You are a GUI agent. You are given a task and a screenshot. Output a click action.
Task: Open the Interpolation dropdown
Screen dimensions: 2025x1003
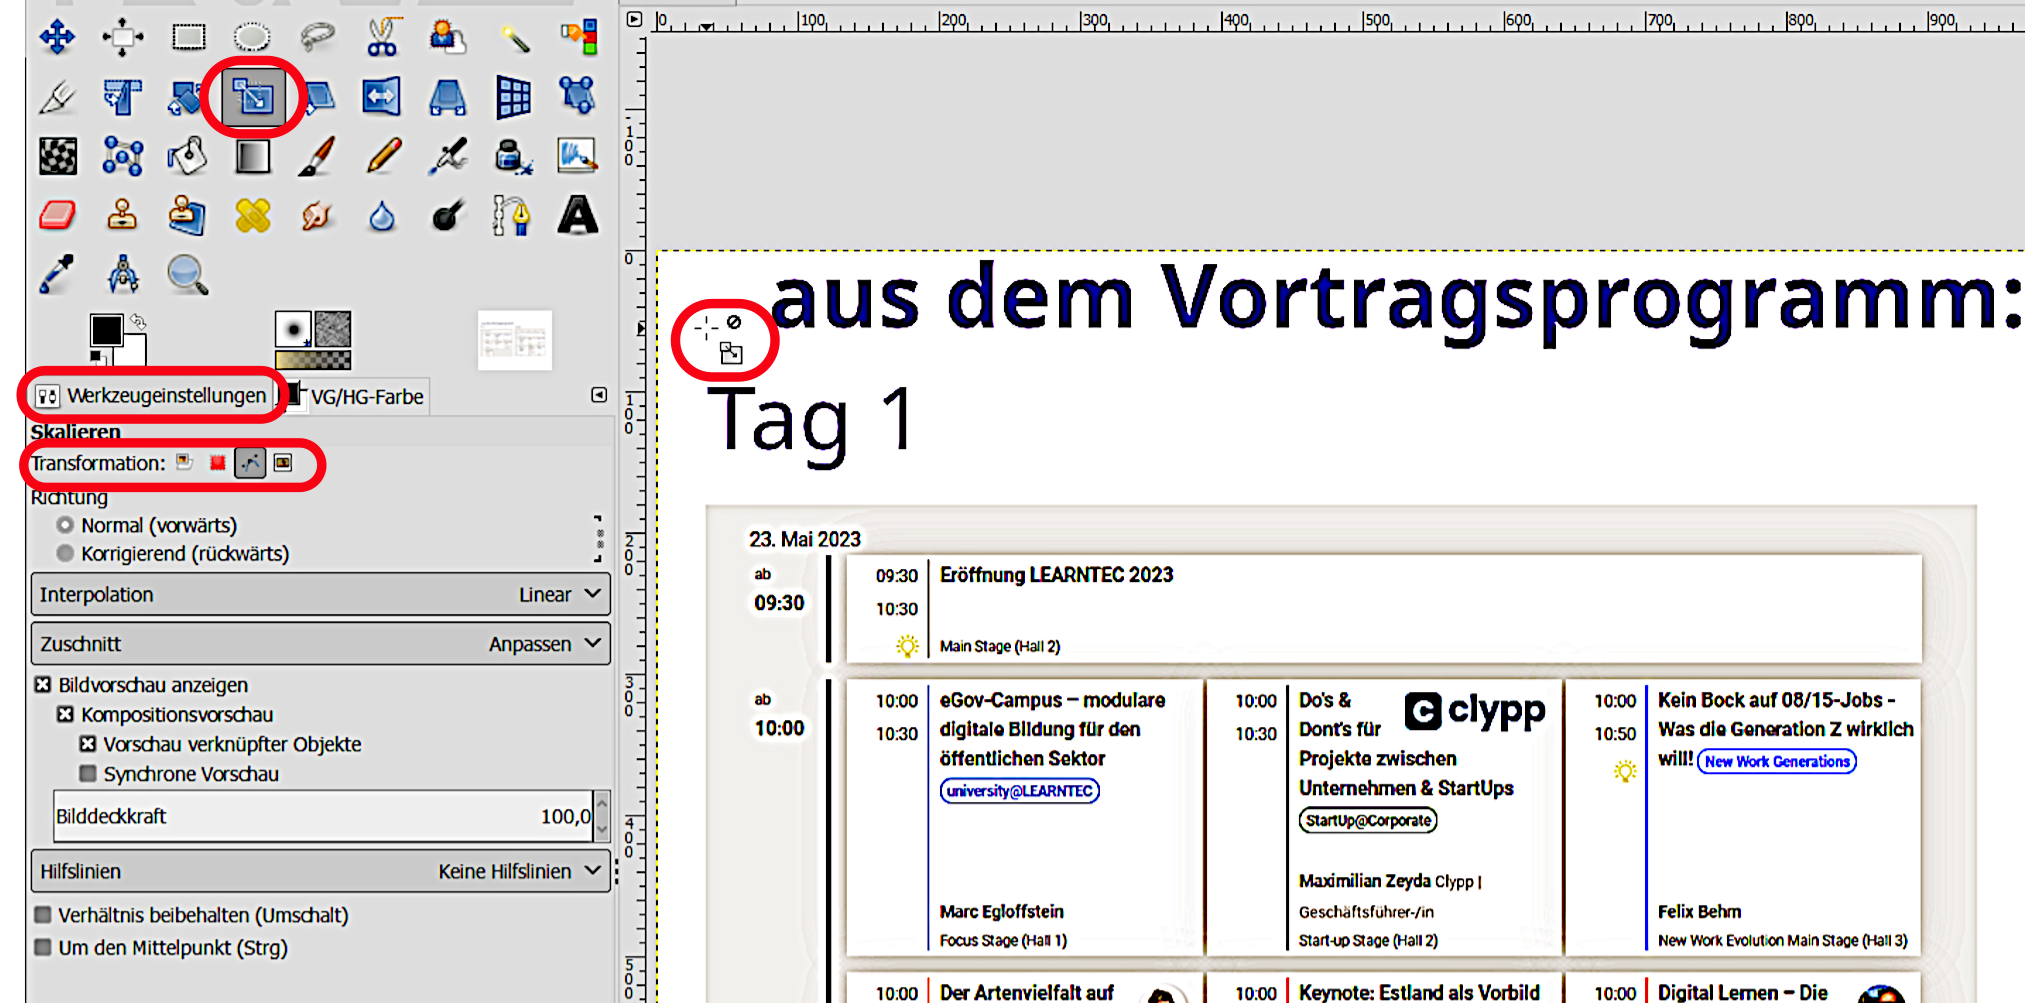tap(321, 594)
